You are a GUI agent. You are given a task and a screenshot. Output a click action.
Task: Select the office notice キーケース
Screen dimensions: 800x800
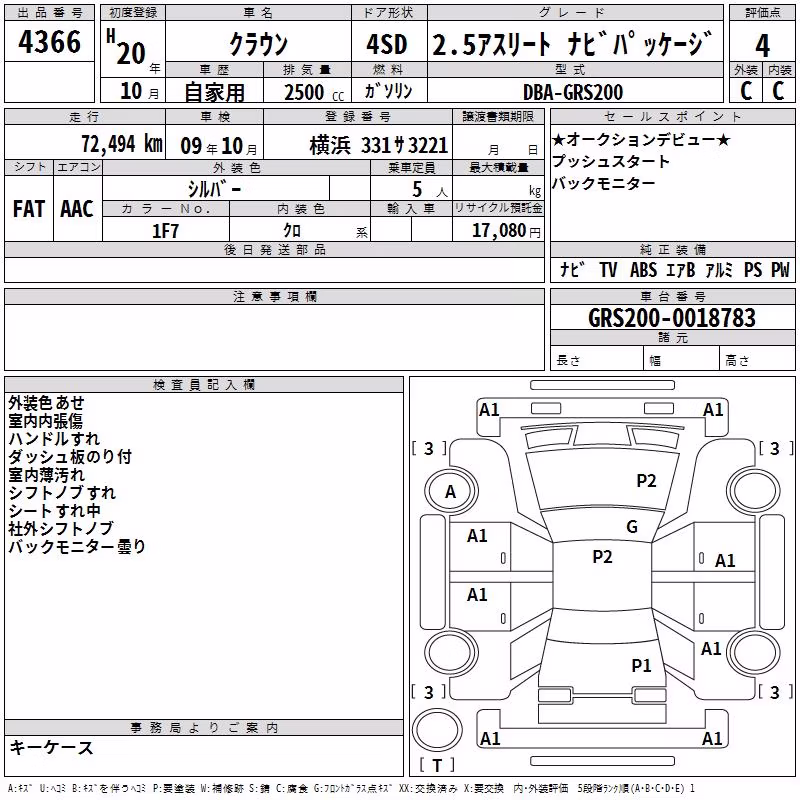coord(52,748)
